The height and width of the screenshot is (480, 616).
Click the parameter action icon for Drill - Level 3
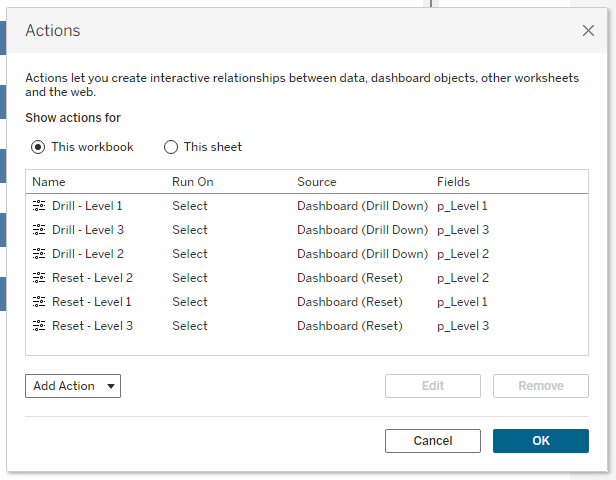[x=39, y=230]
